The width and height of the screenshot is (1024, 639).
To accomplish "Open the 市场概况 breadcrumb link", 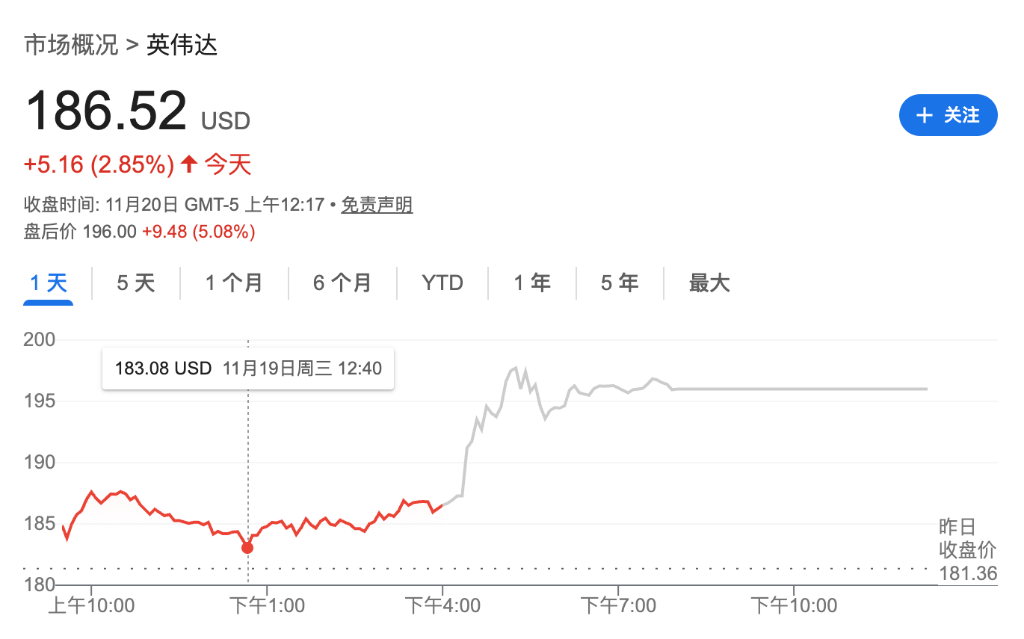I will point(70,45).
